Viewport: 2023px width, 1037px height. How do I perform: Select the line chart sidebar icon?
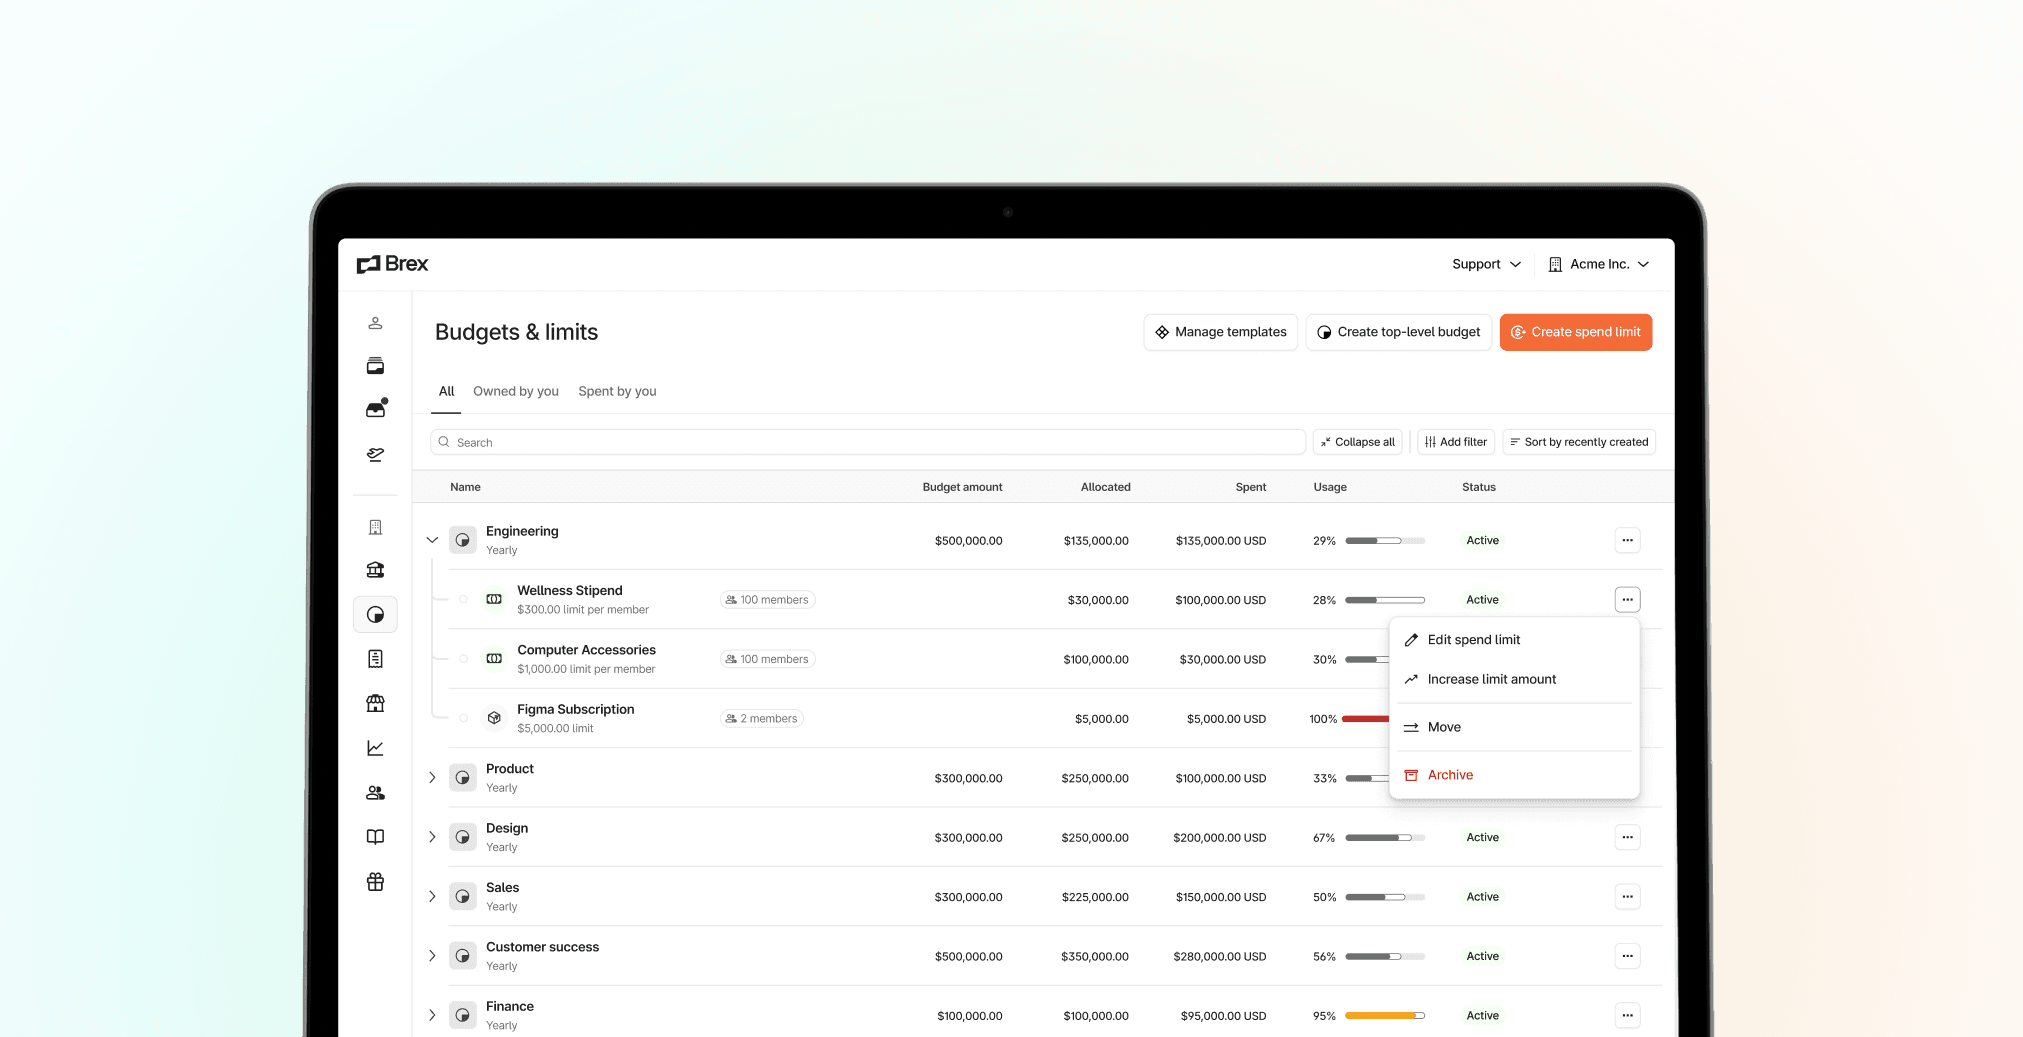[x=375, y=748]
